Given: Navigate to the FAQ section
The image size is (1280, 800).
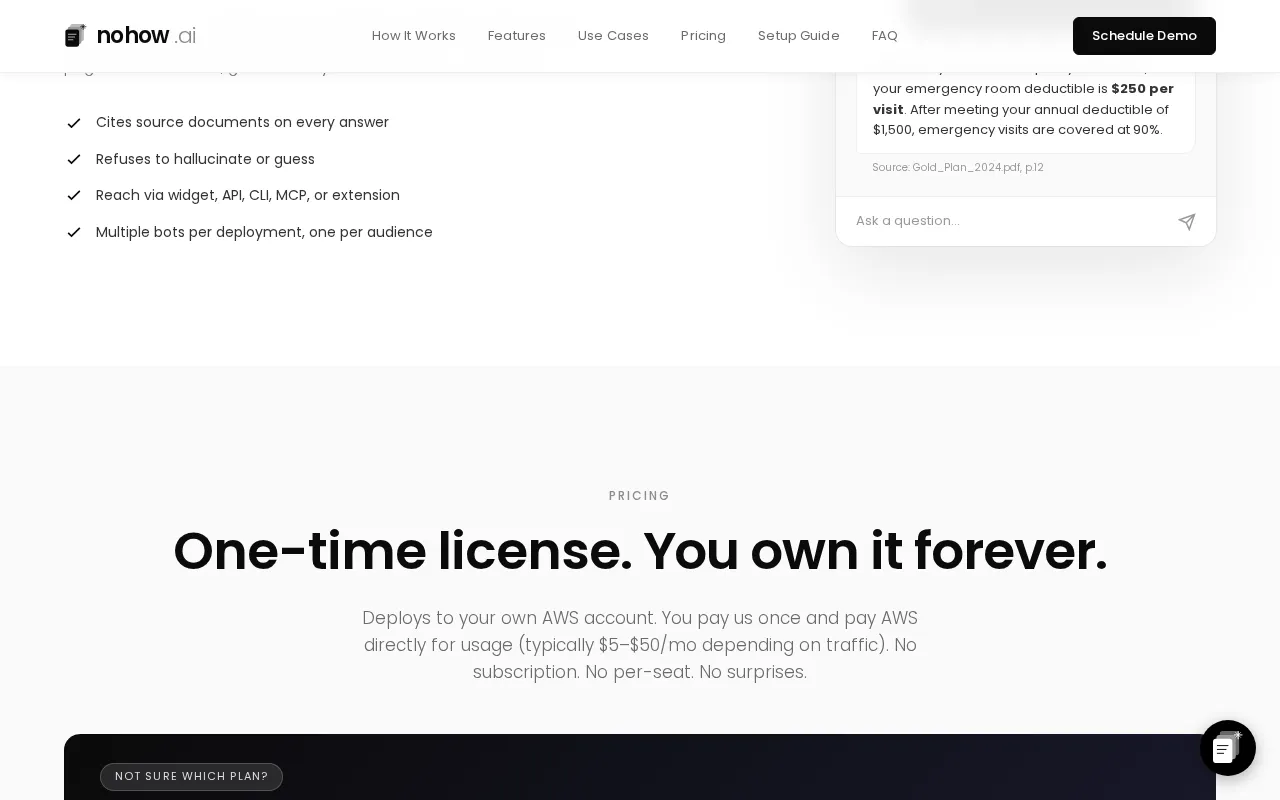Looking at the screenshot, I should tap(885, 36).
